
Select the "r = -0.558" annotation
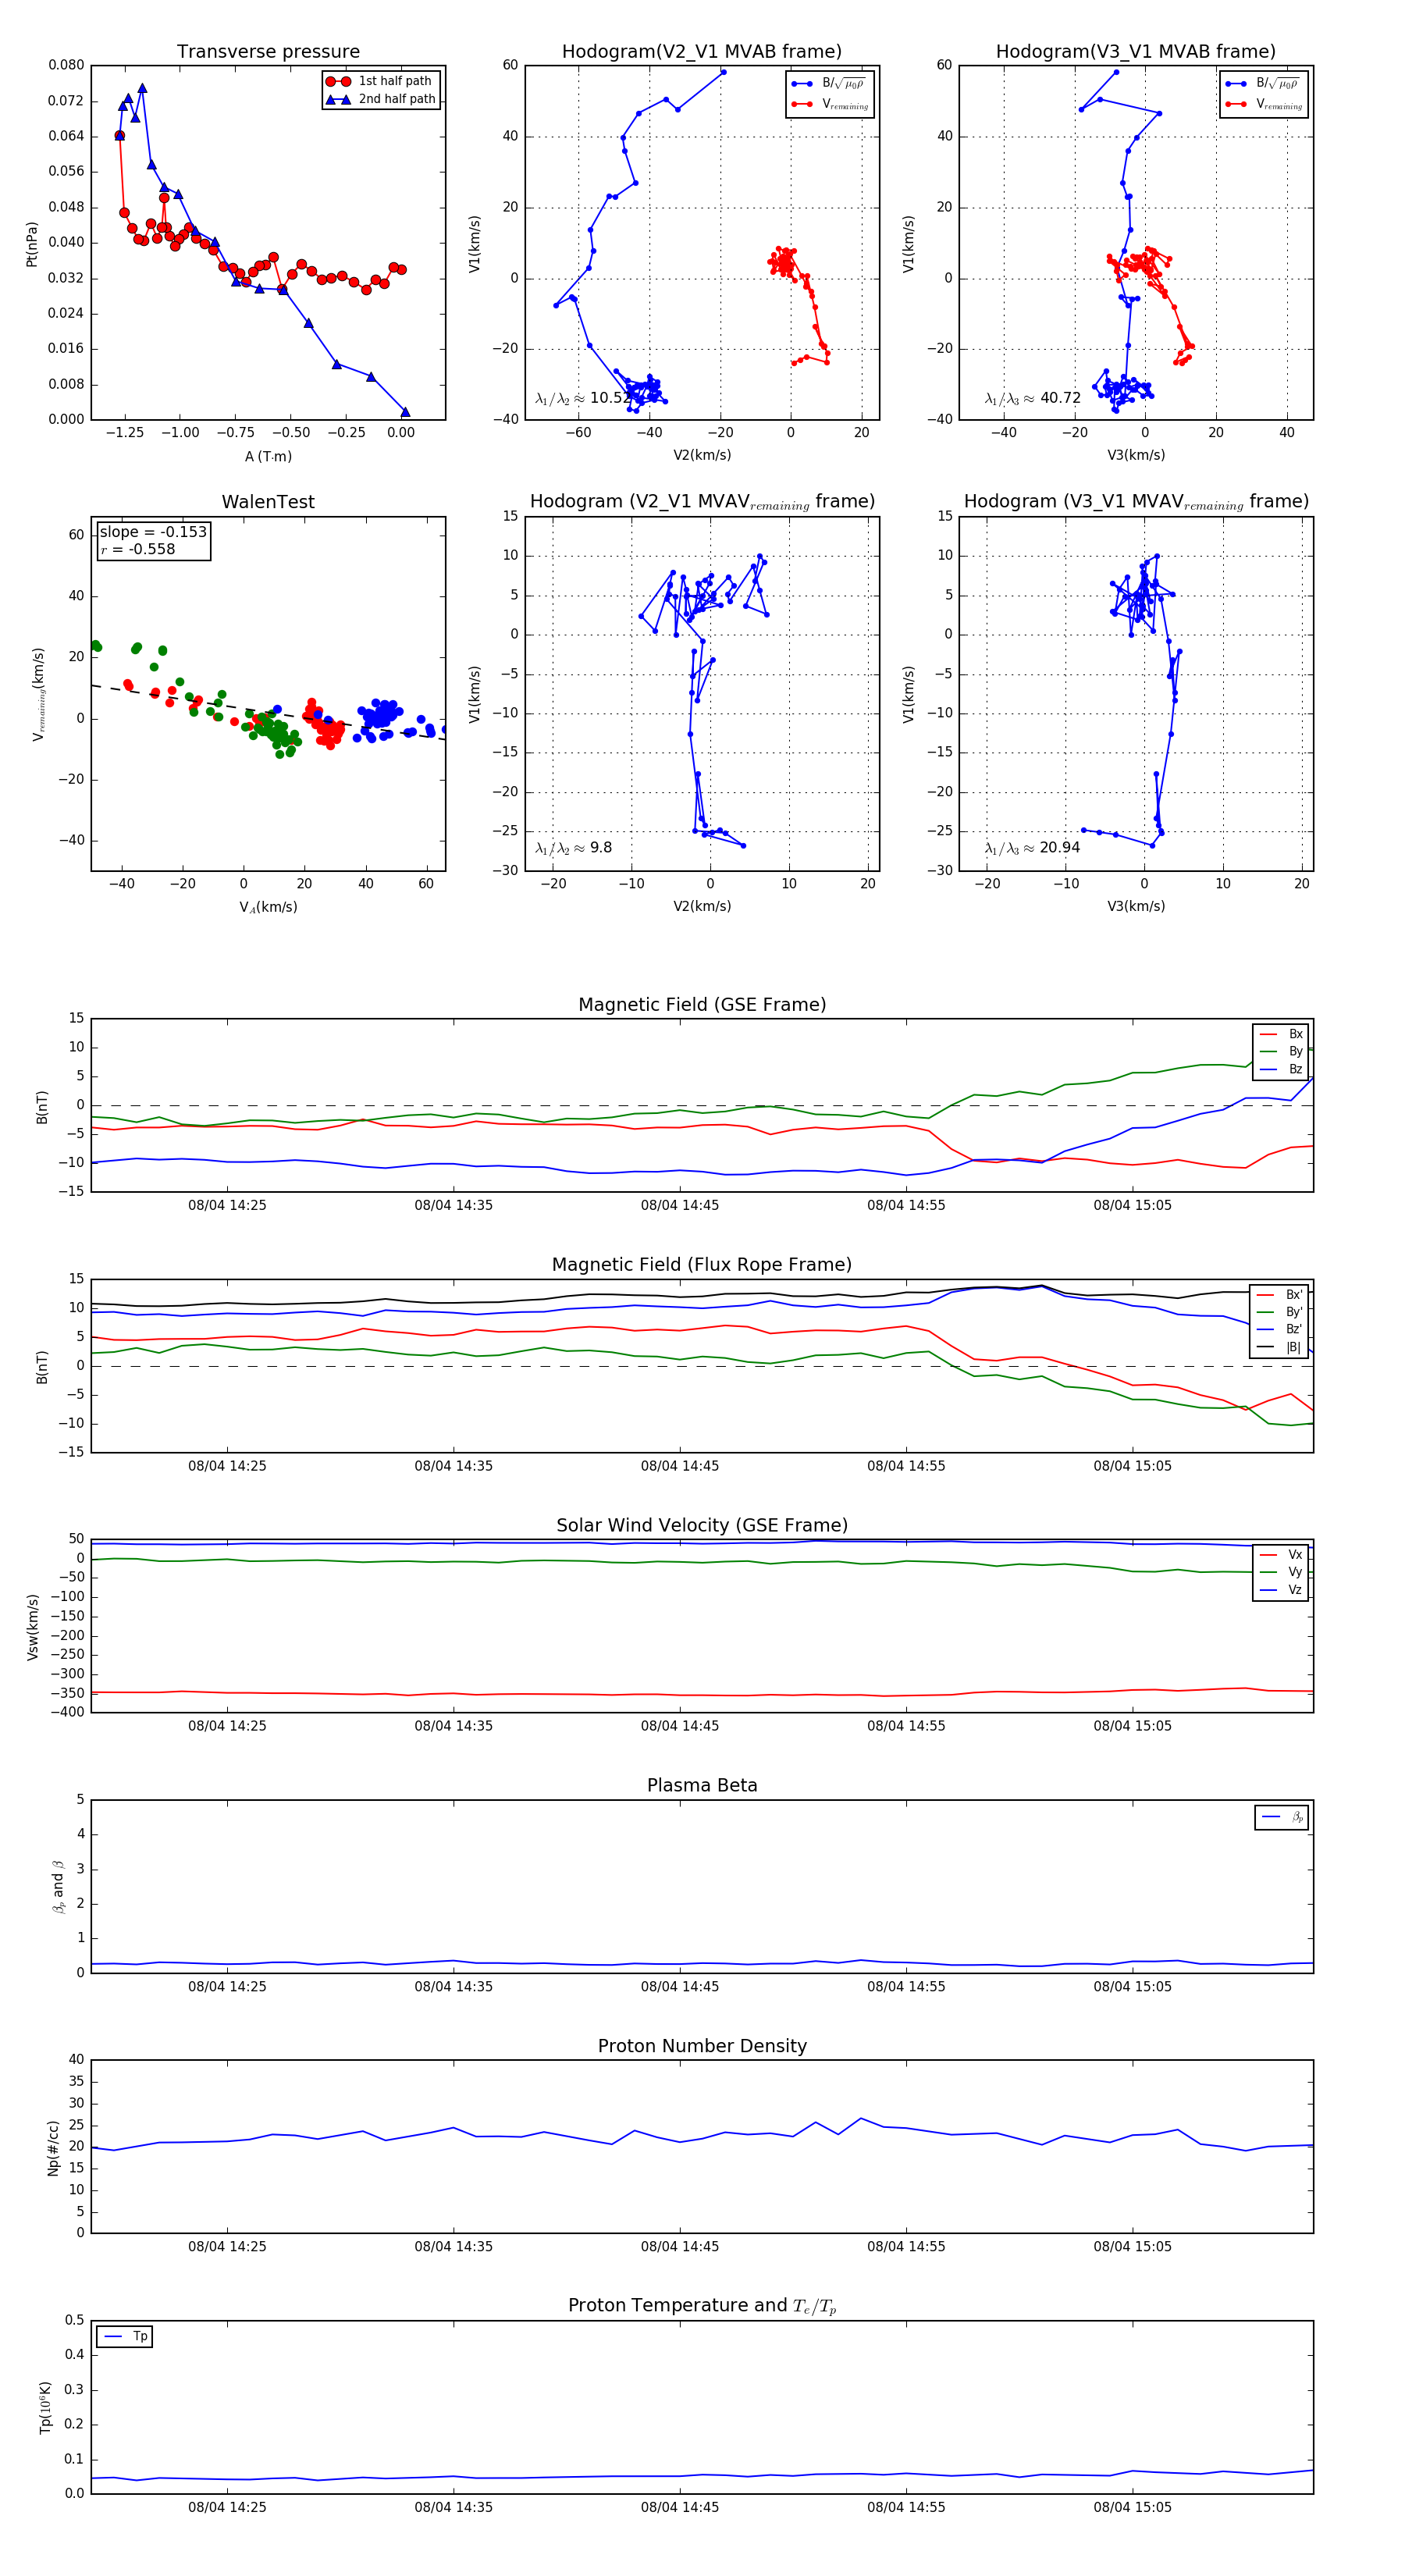pyautogui.click(x=137, y=549)
